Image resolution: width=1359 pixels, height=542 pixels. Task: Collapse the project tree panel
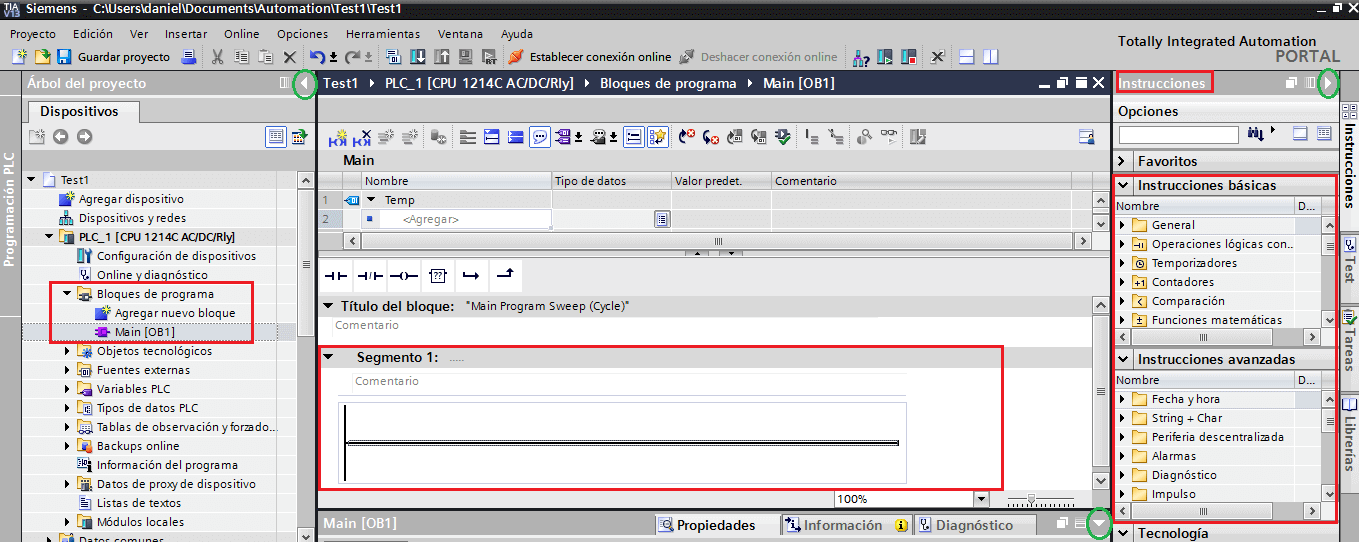(x=306, y=84)
